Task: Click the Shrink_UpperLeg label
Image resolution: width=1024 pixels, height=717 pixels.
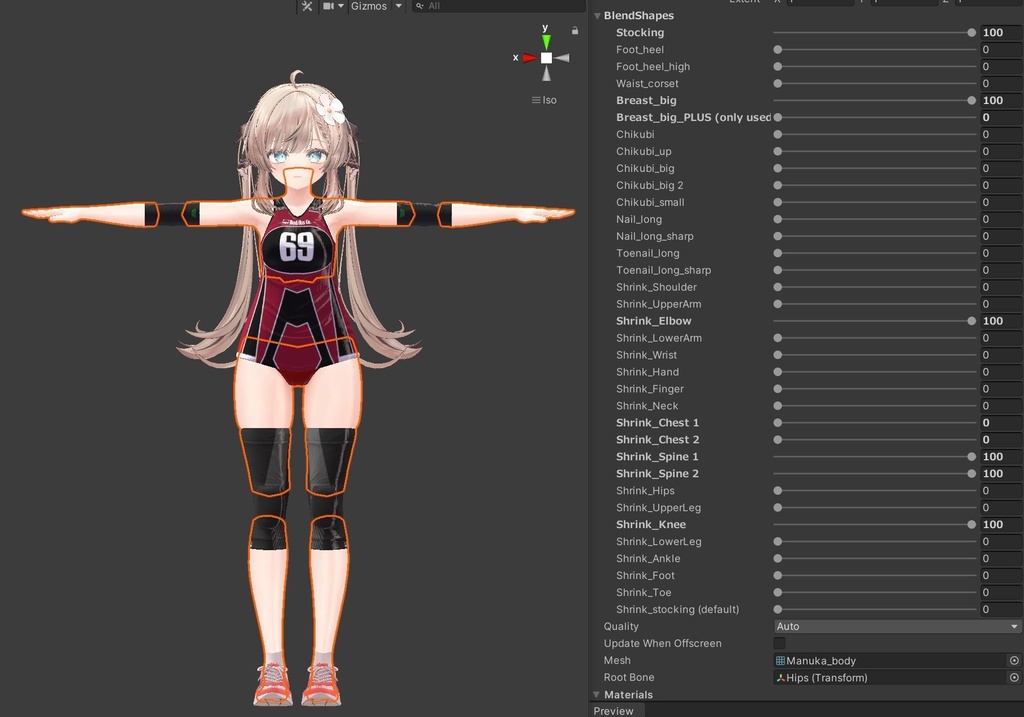Action: [658, 508]
